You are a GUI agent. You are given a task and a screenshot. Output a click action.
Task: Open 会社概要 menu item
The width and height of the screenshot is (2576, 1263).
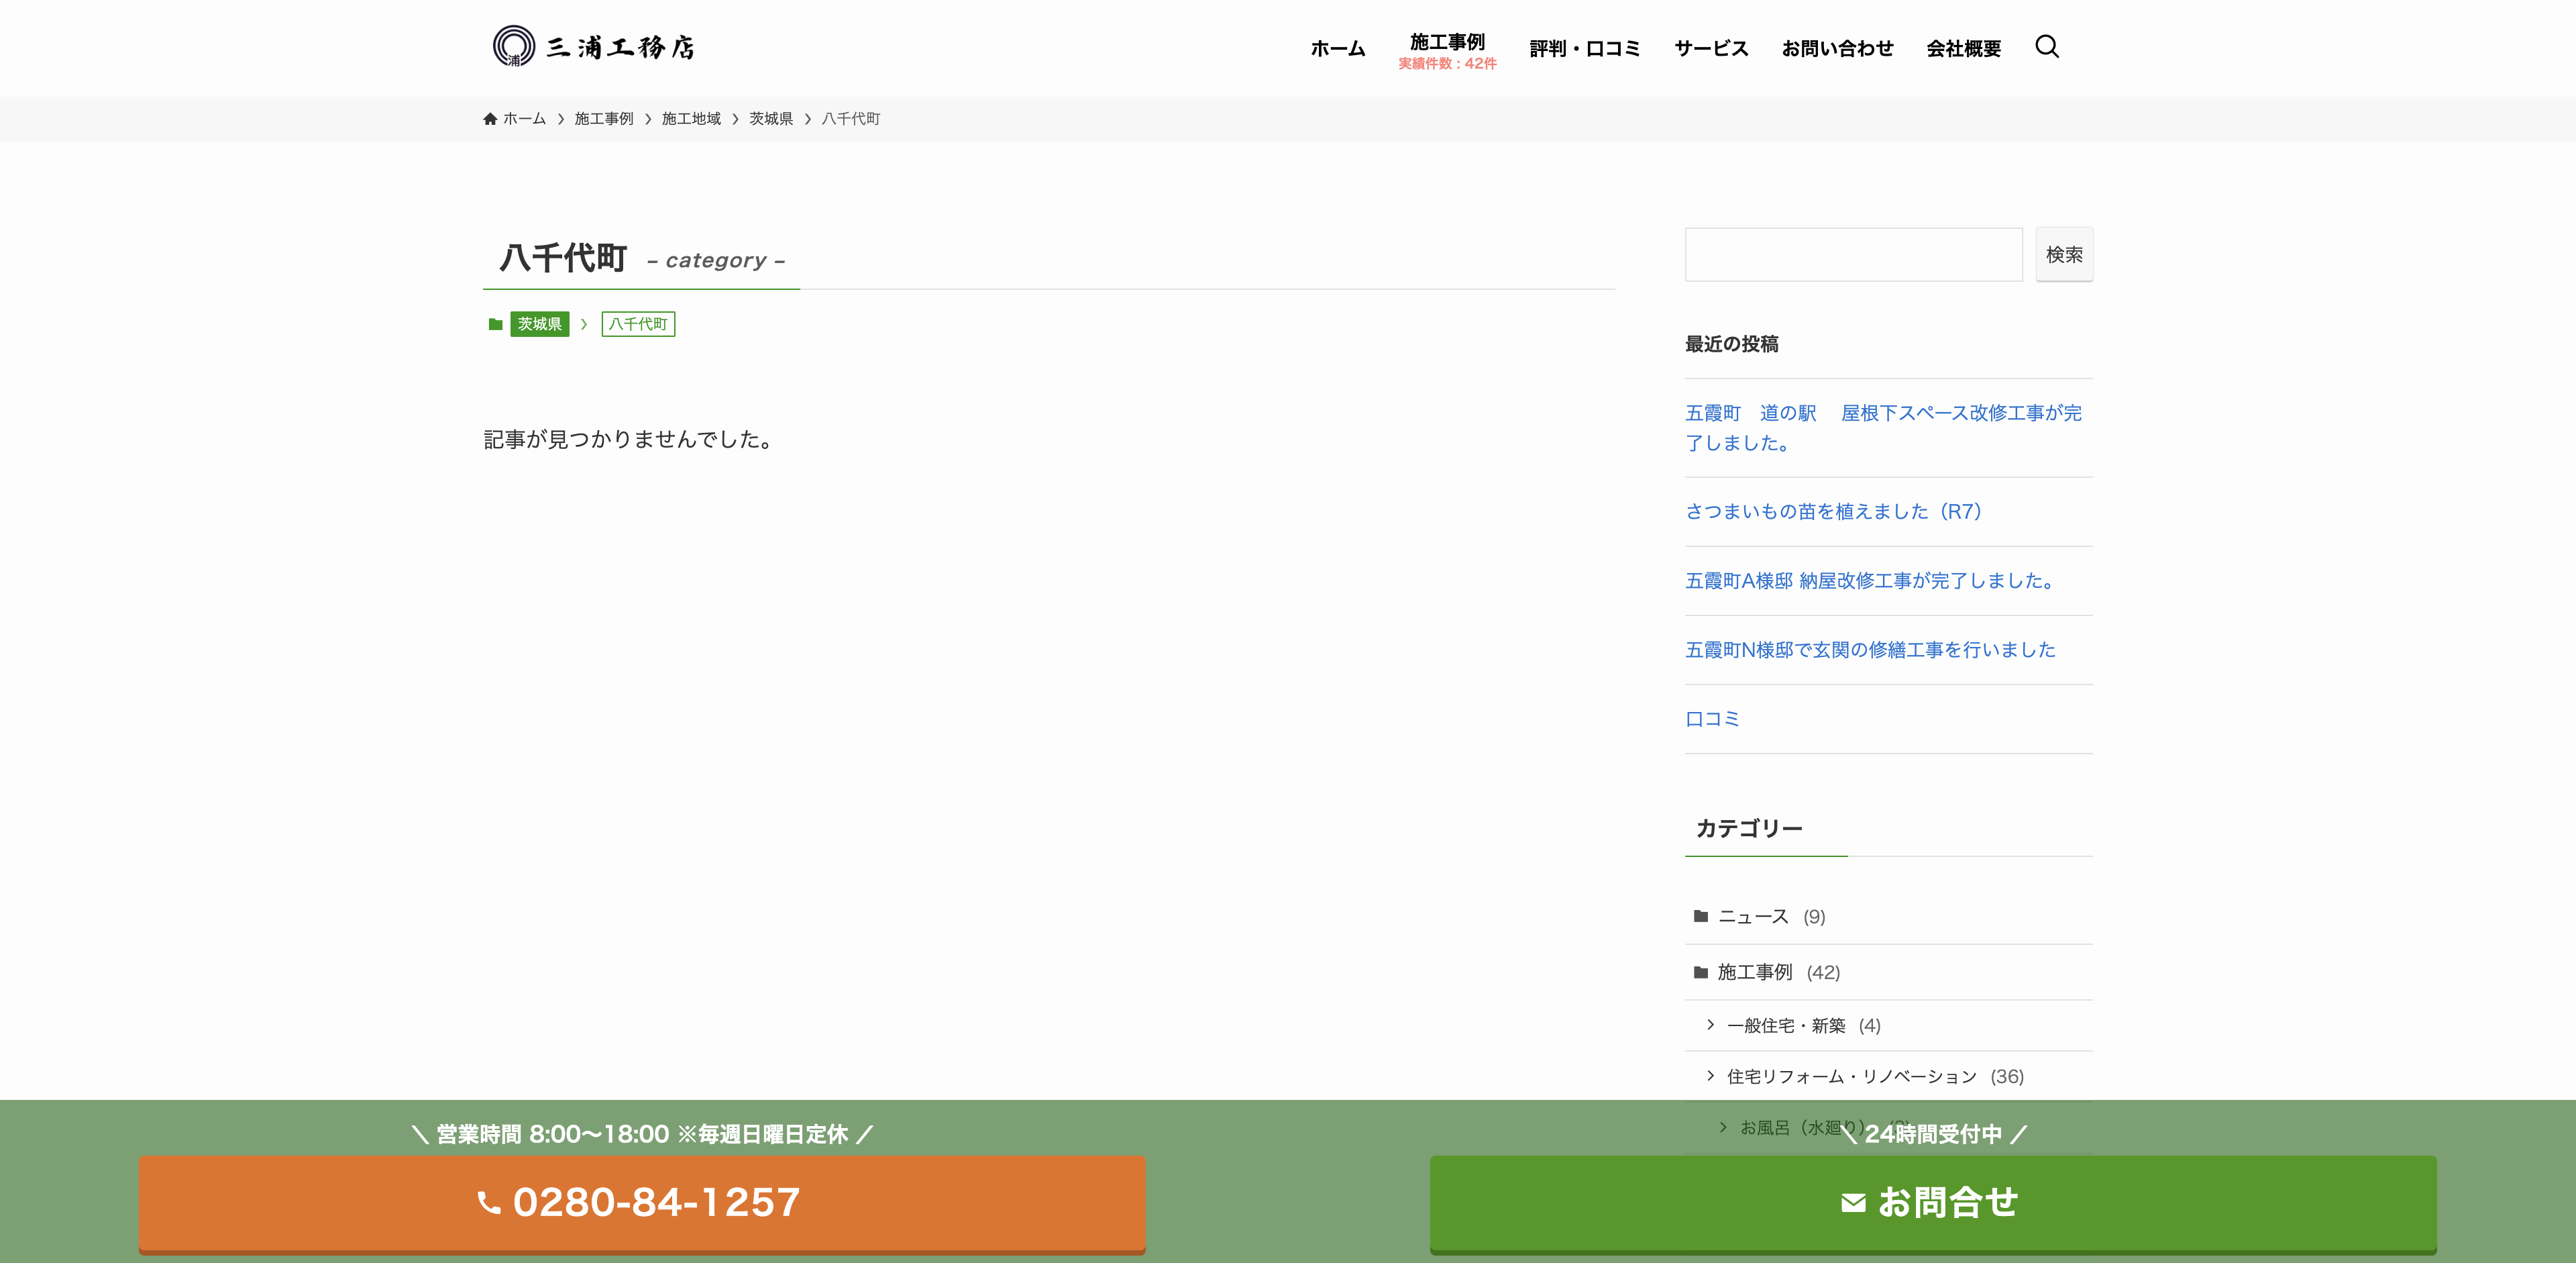1963,48
